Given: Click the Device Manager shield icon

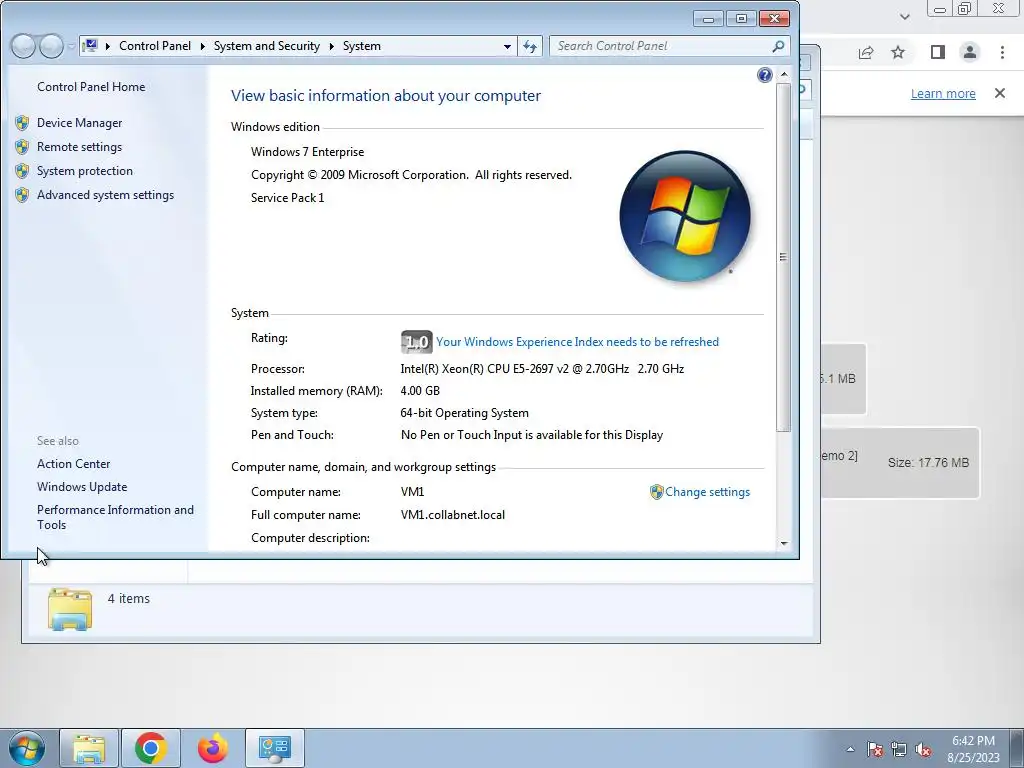Looking at the screenshot, I should pyautogui.click(x=22, y=123).
